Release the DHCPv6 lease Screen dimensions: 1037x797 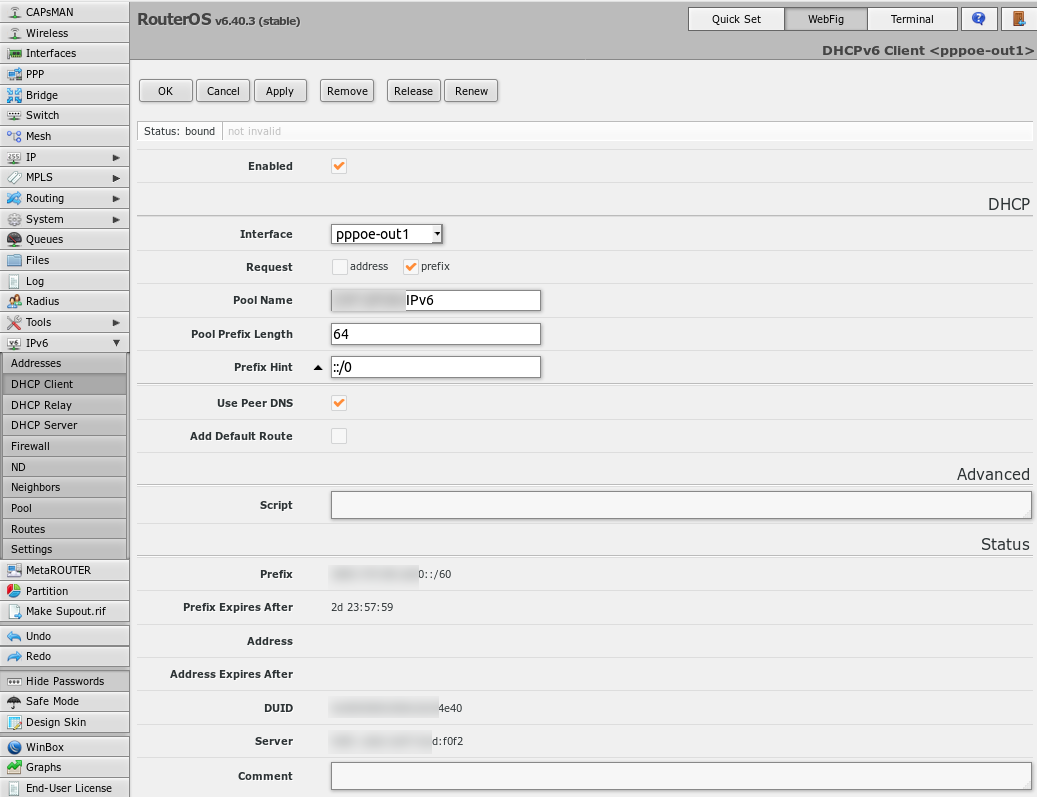click(x=413, y=91)
